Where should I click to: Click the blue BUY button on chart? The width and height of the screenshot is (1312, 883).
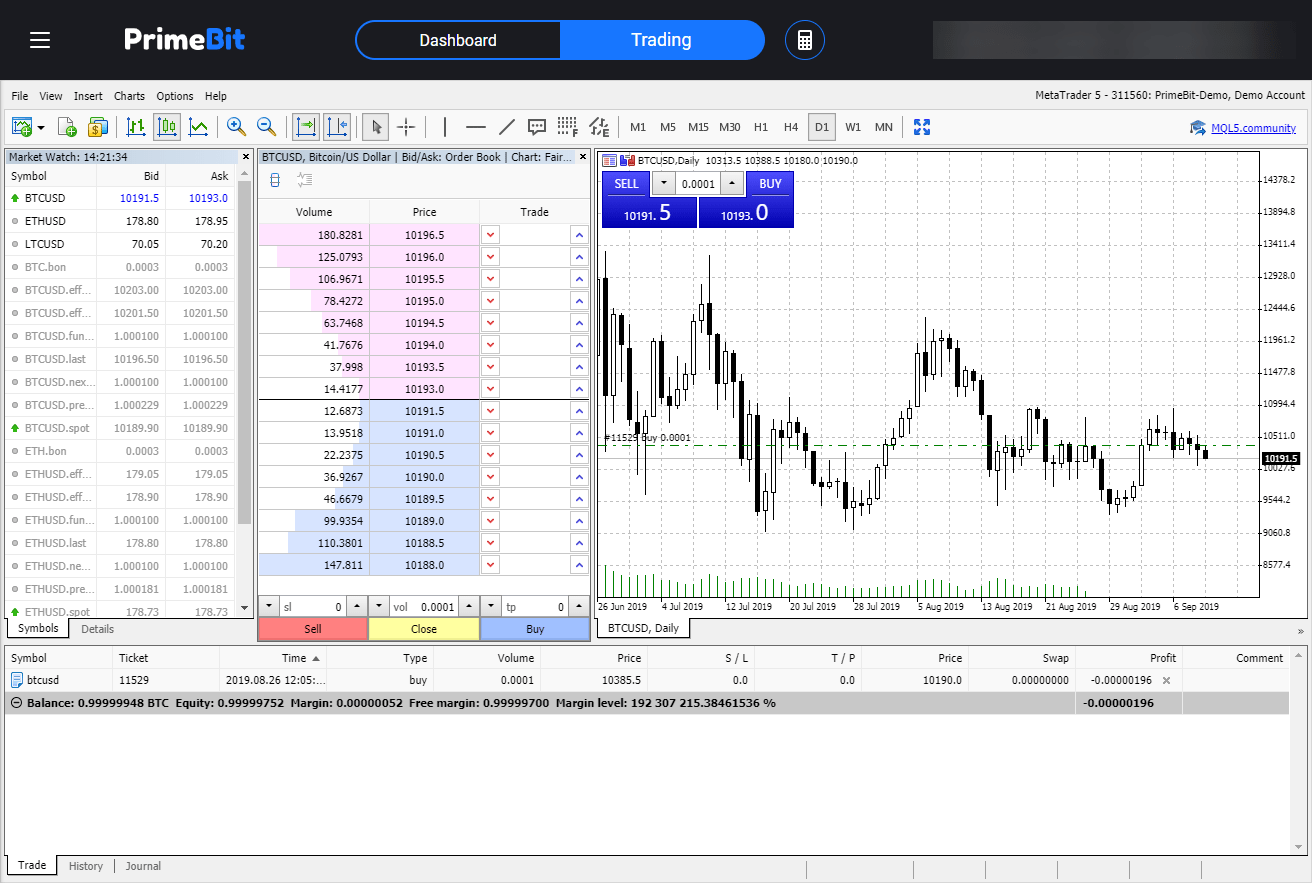pyautogui.click(x=770, y=184)
